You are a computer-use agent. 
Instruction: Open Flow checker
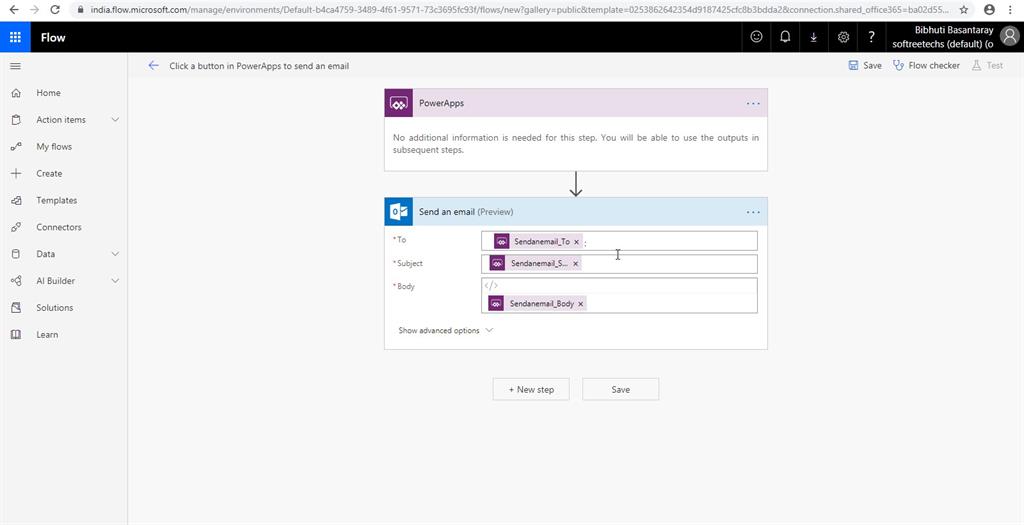pos(926,66)
